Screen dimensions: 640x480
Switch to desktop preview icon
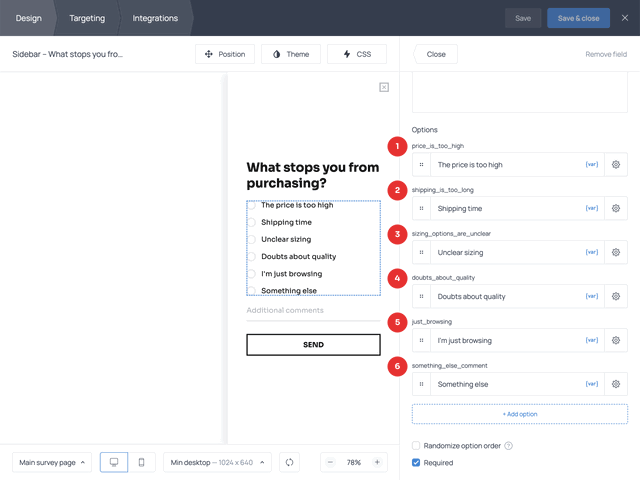(x=114, y=462)
